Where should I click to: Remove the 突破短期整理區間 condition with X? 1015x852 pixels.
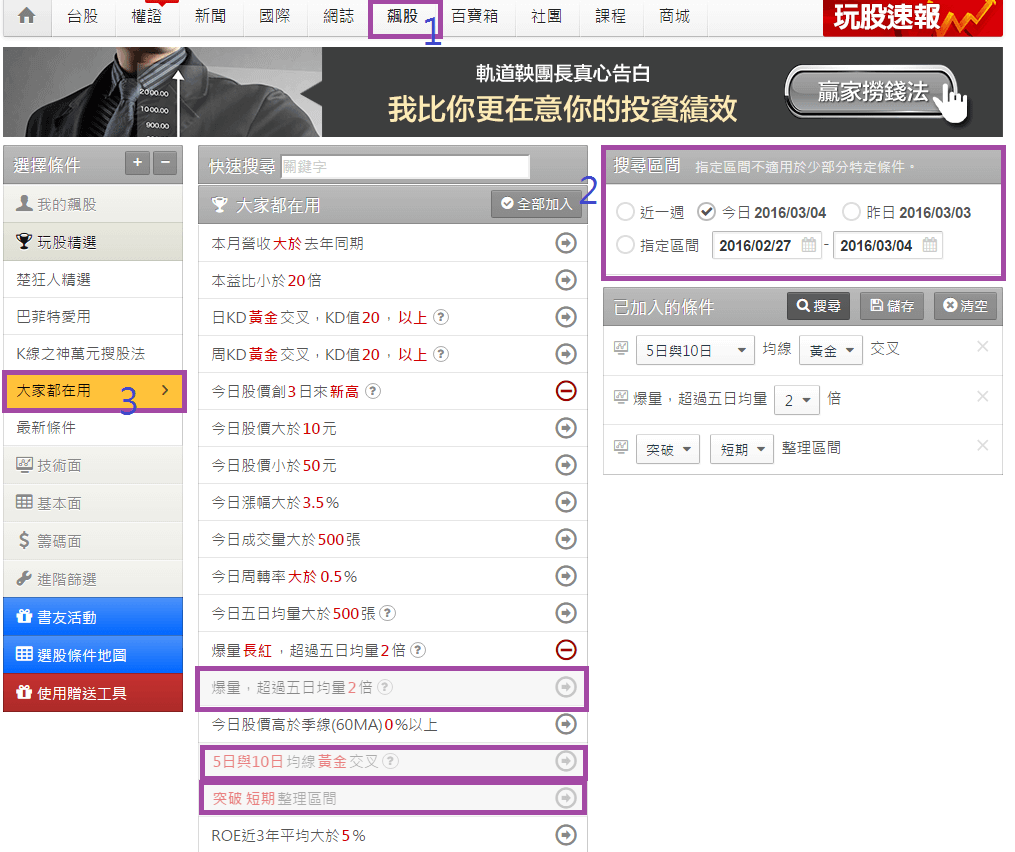coord(982,446)
